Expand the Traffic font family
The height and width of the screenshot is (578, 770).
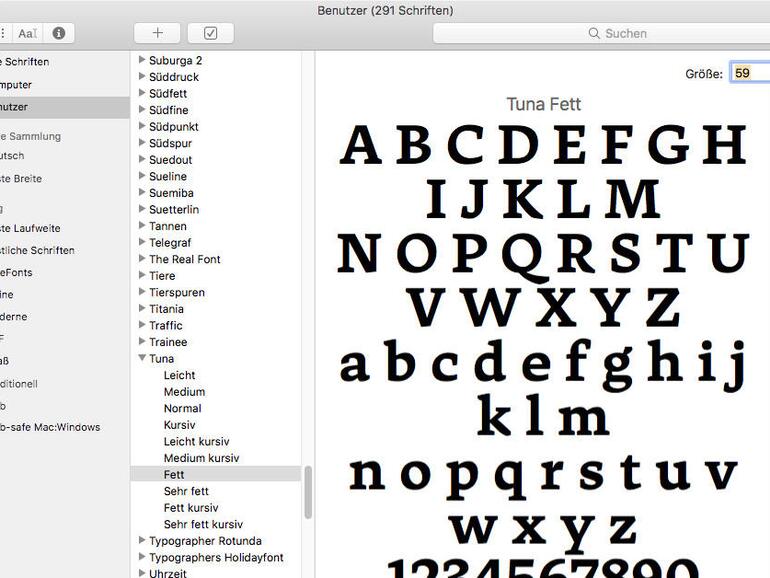[x=142, y=325]
